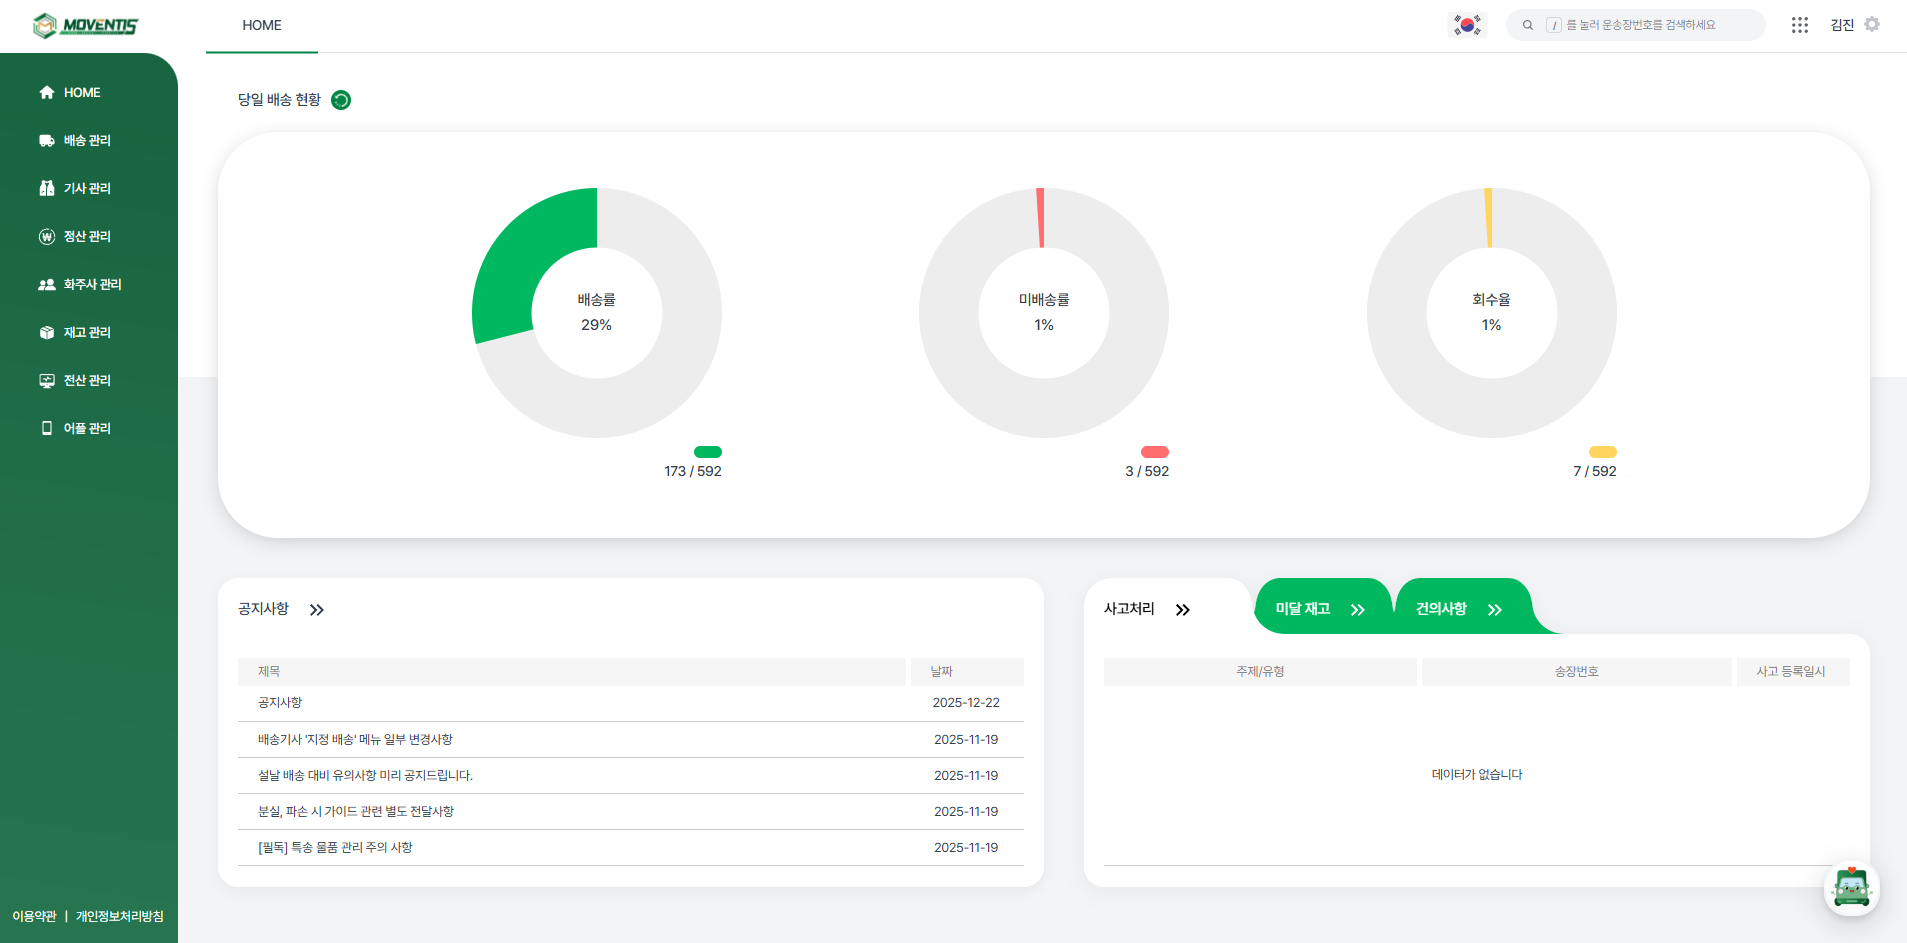Open 배송 관리 menu item
Image resolution: width=1907 pixels, height=943 pixels.
(x=88, y=140)
